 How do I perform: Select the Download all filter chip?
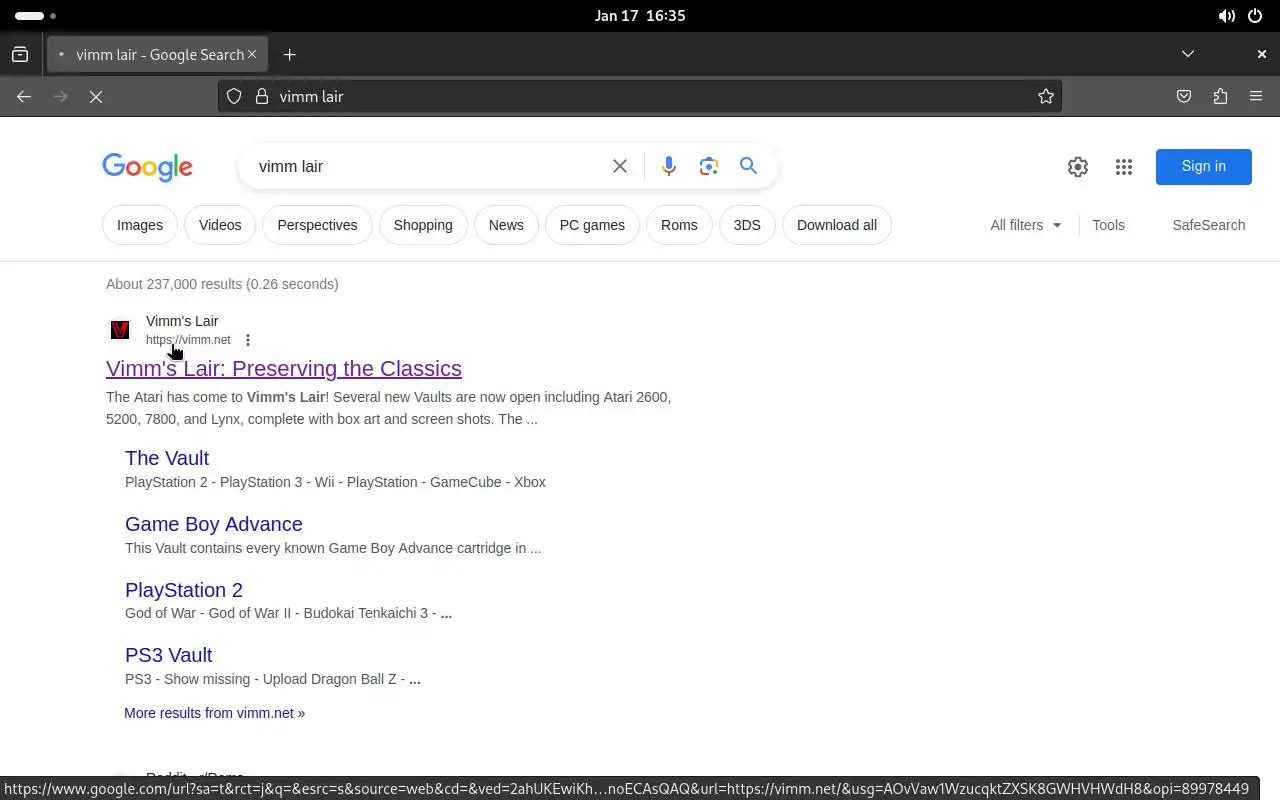[x=837, y=225]
